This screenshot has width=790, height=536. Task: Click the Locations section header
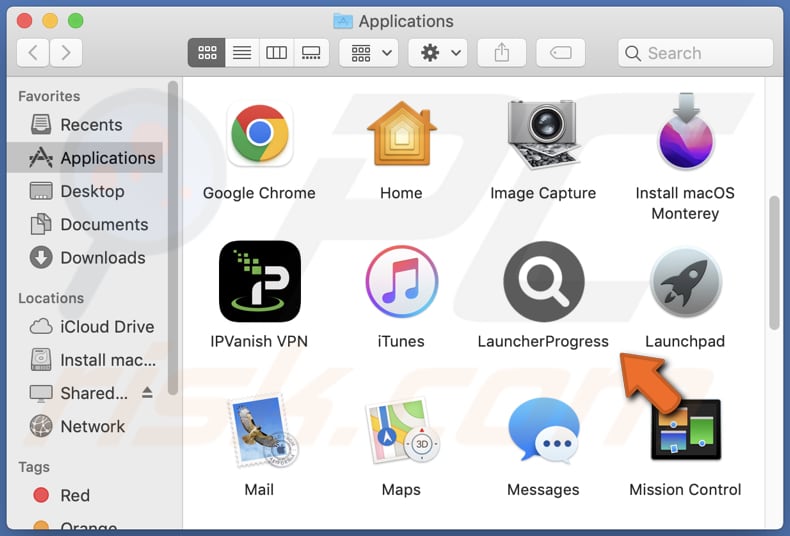(x=51, y=298)
